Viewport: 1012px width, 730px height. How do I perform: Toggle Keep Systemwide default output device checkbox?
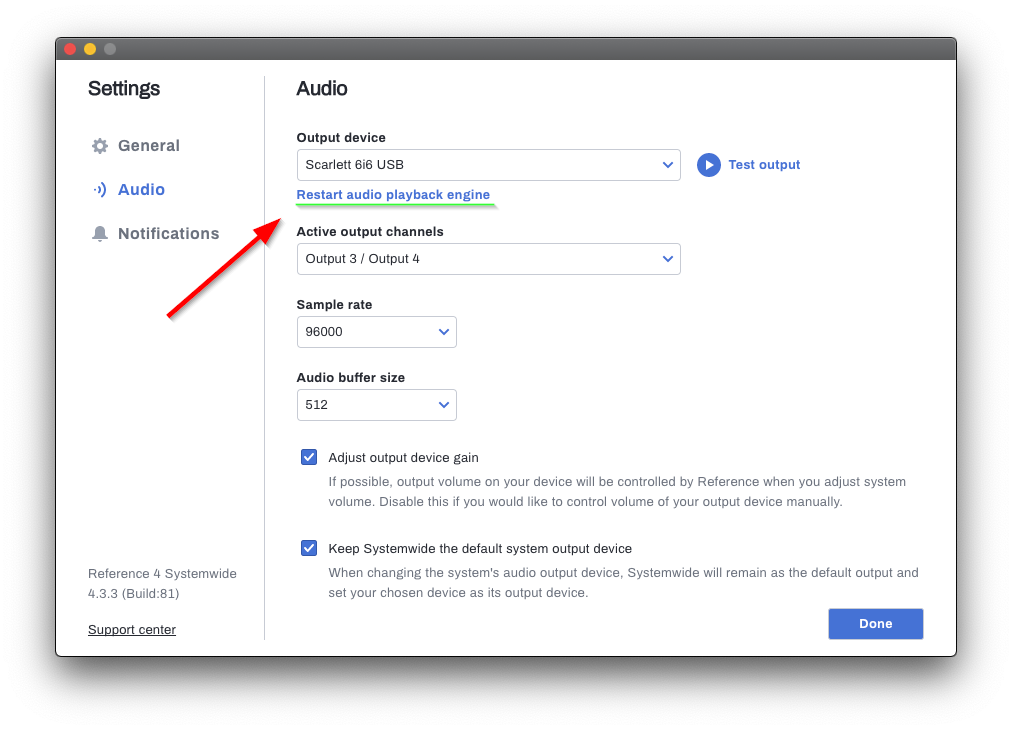(x=309, y=549)
